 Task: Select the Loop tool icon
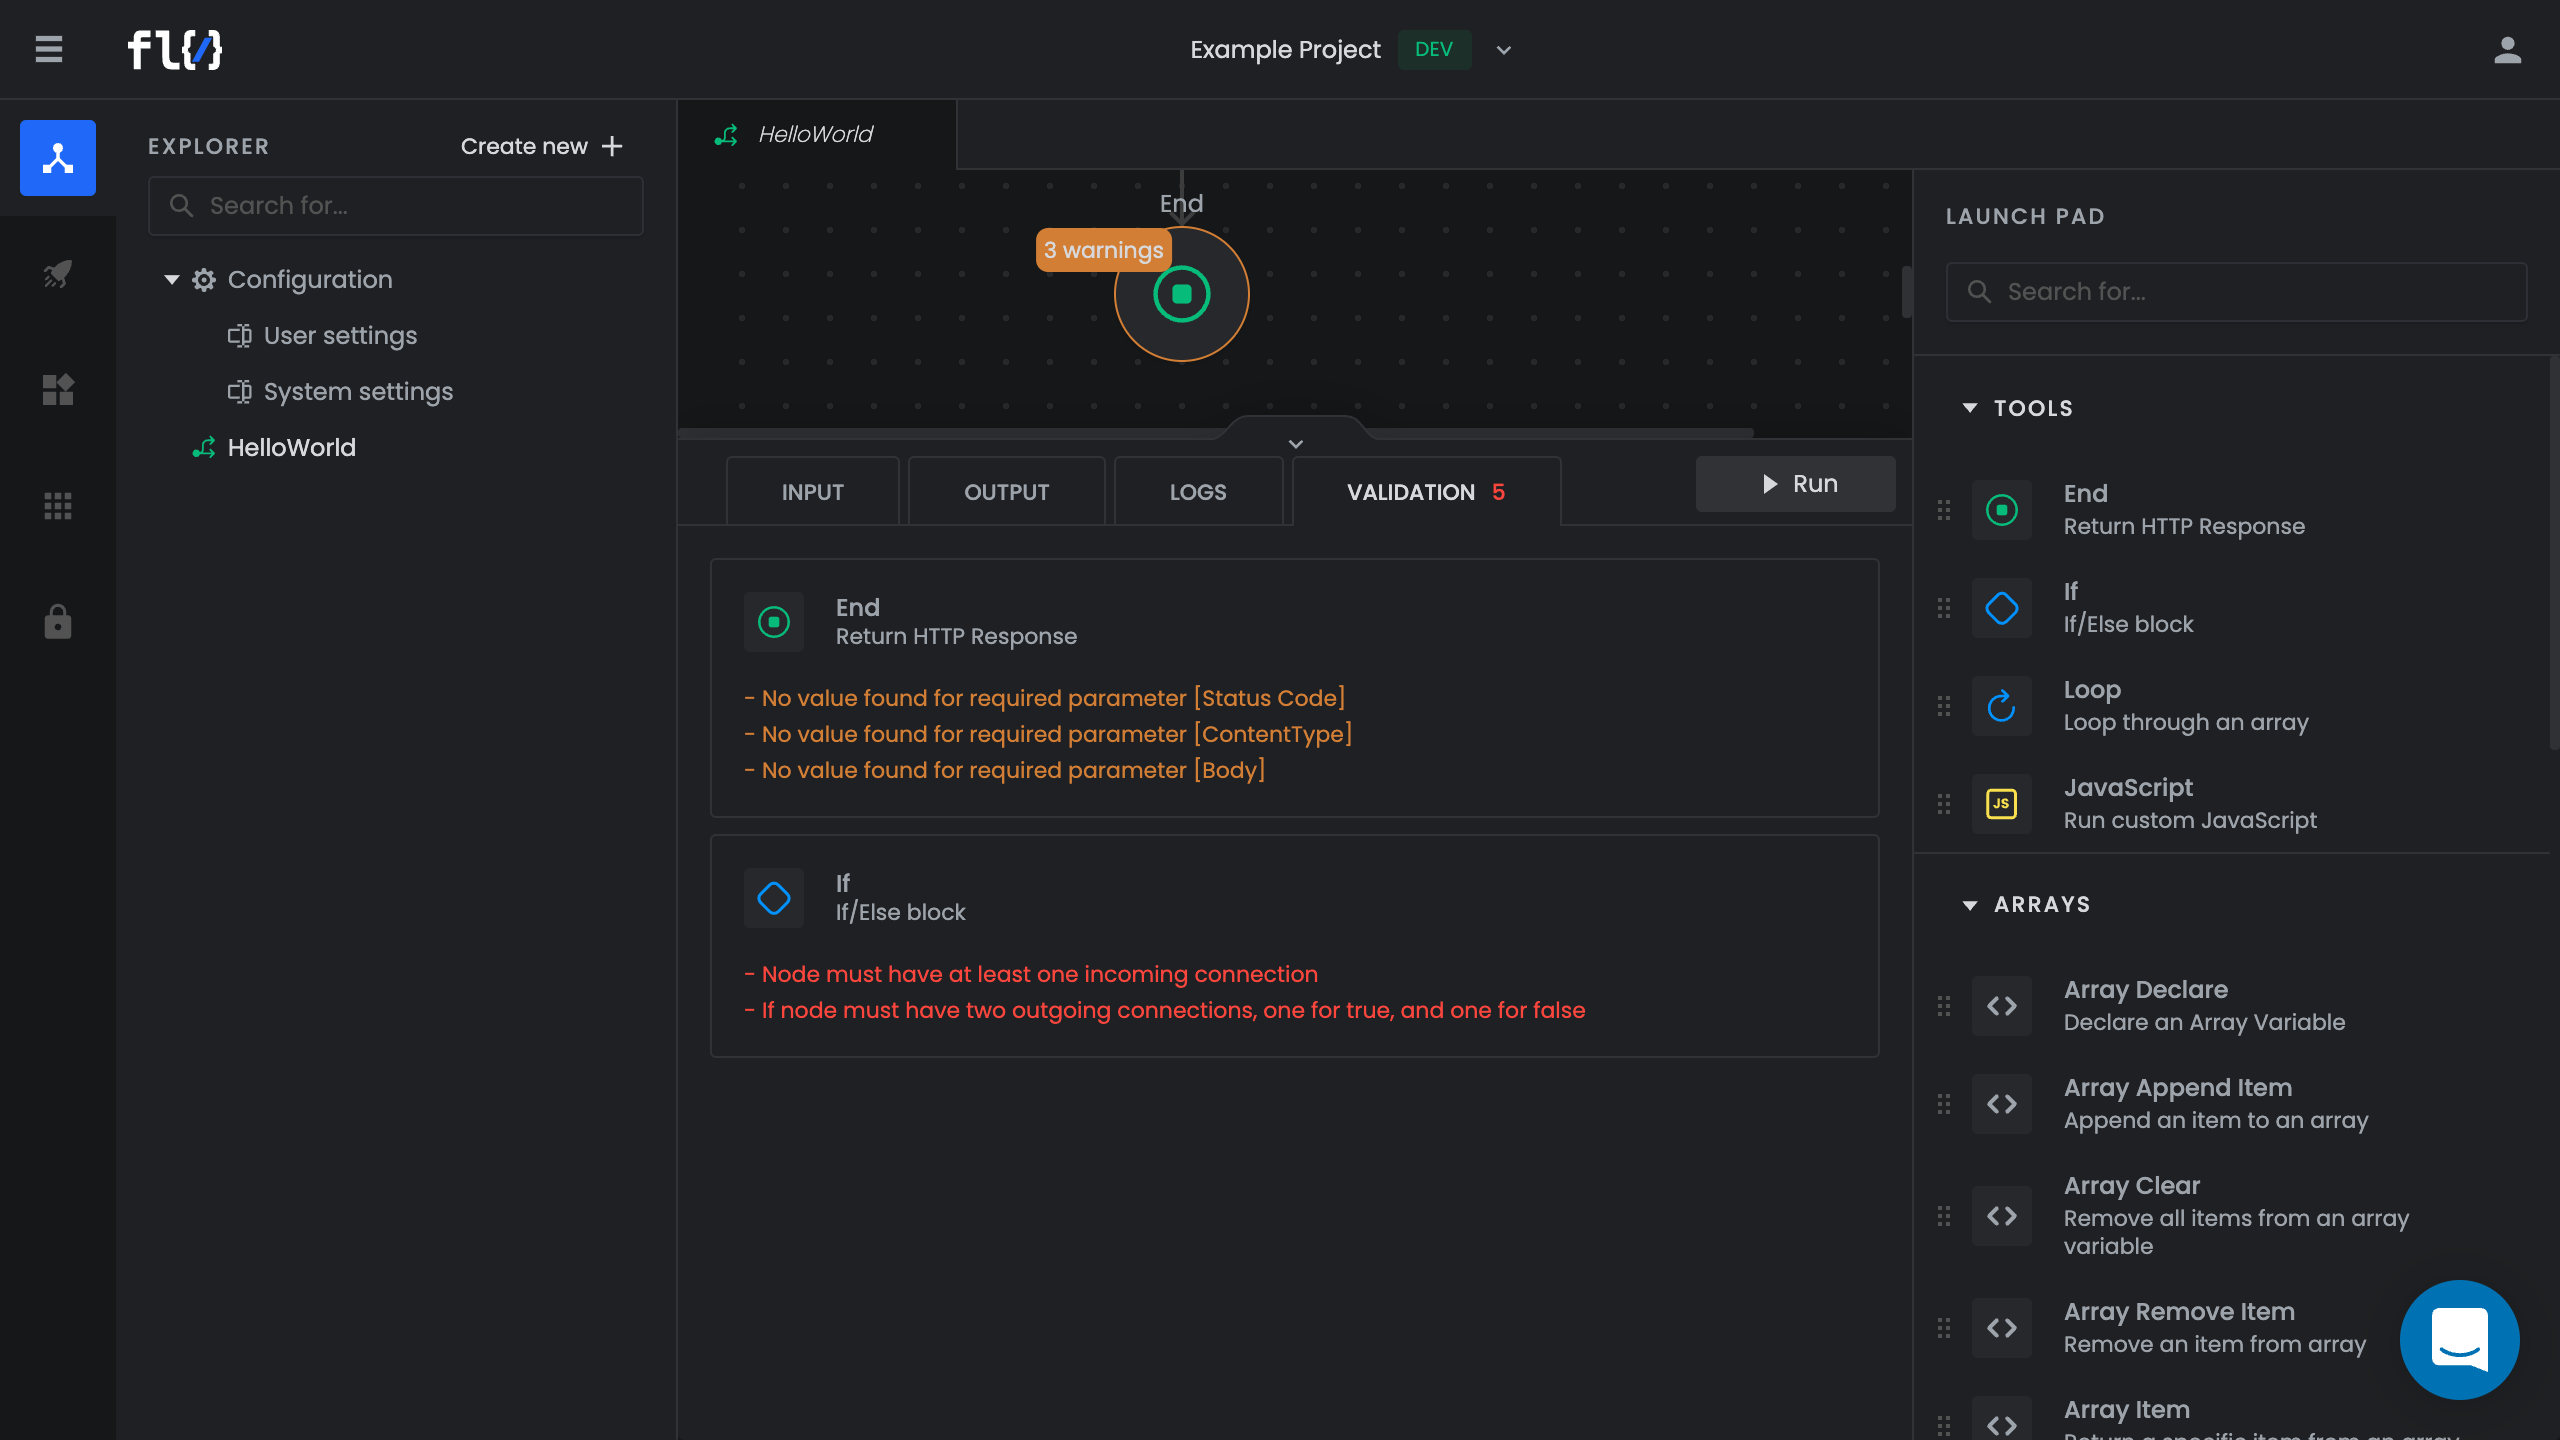point(2001,706)
